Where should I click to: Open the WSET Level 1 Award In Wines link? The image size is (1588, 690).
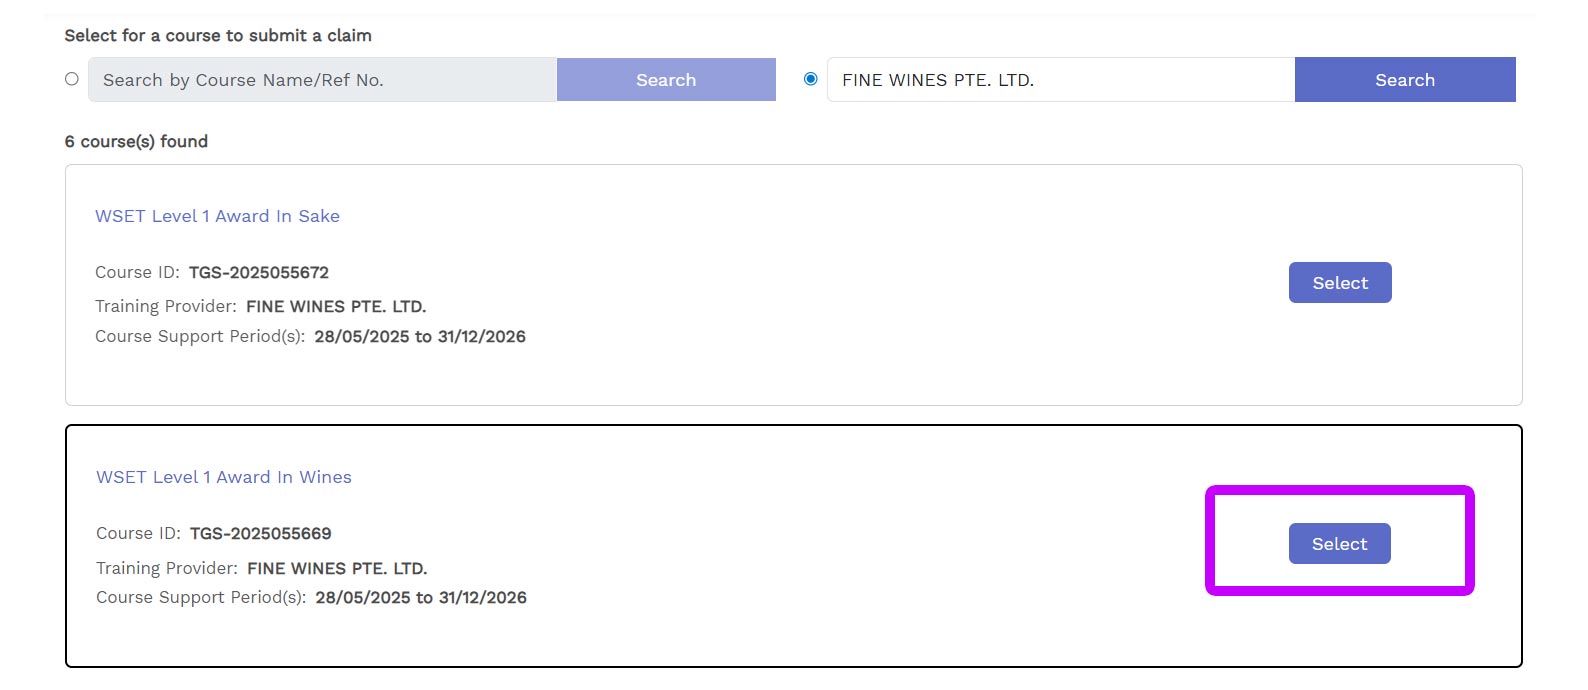tap(224, 477)
